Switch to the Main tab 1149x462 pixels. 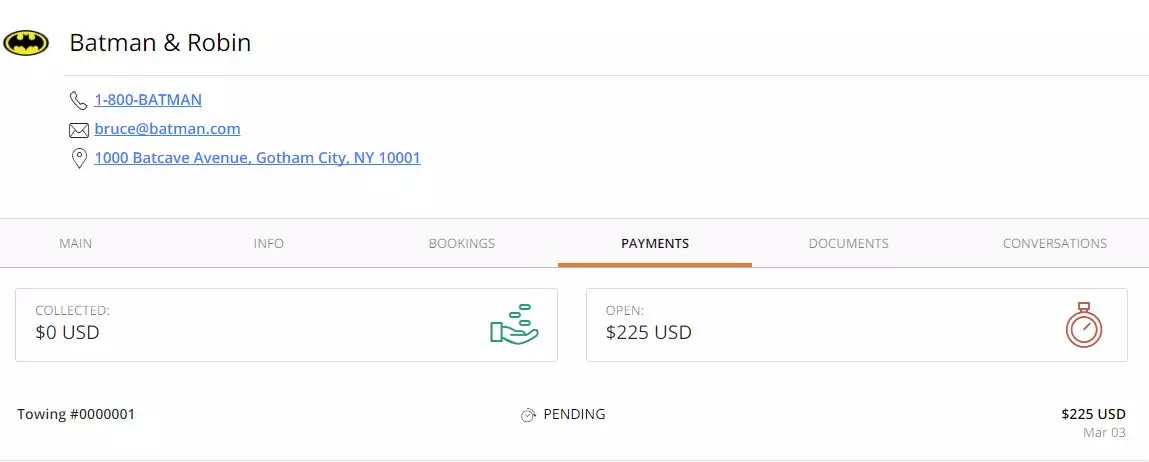[x=75, y=243]
